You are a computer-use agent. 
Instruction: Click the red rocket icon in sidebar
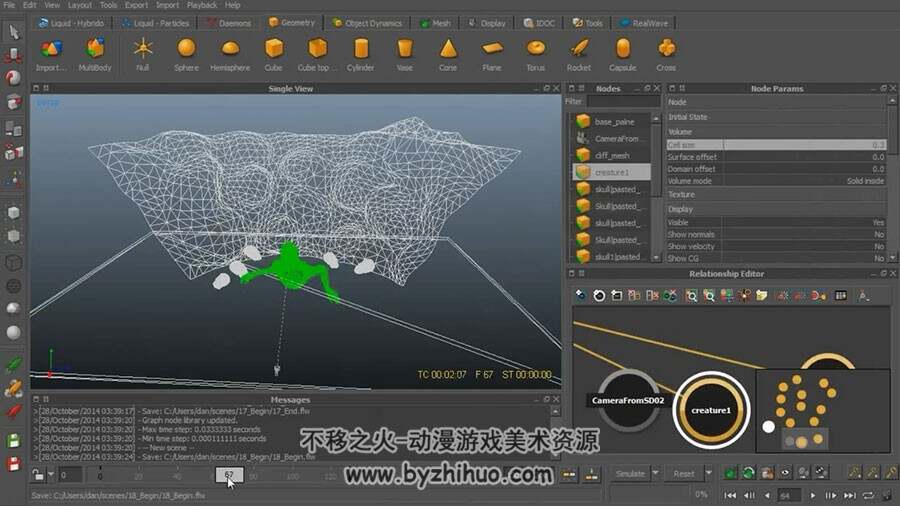click(x=14, y=411)
